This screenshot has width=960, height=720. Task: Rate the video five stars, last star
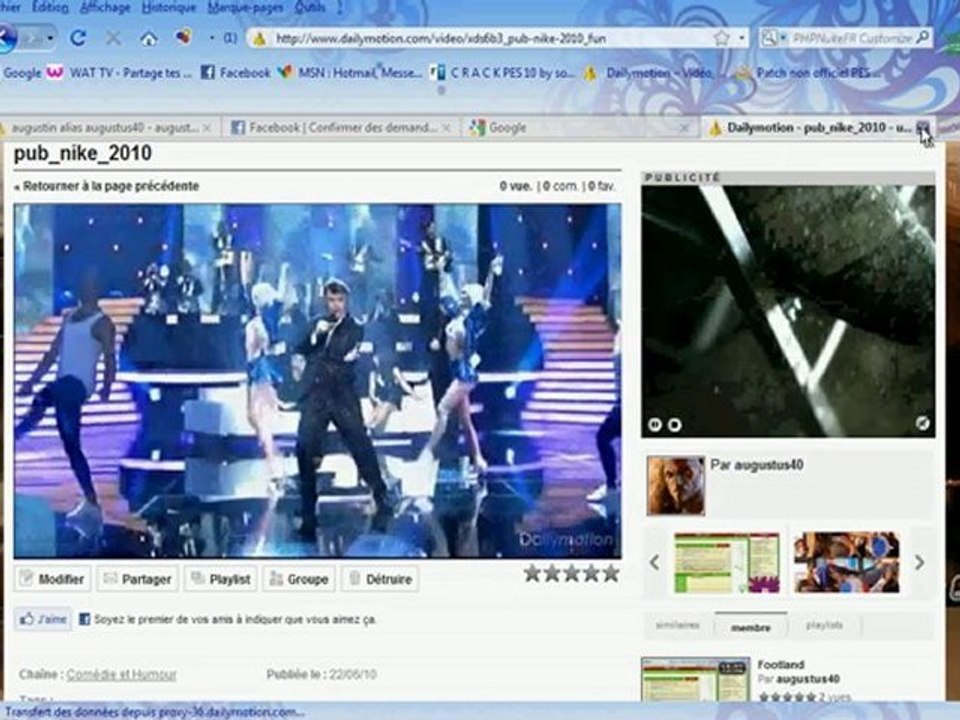click(610, 574)
